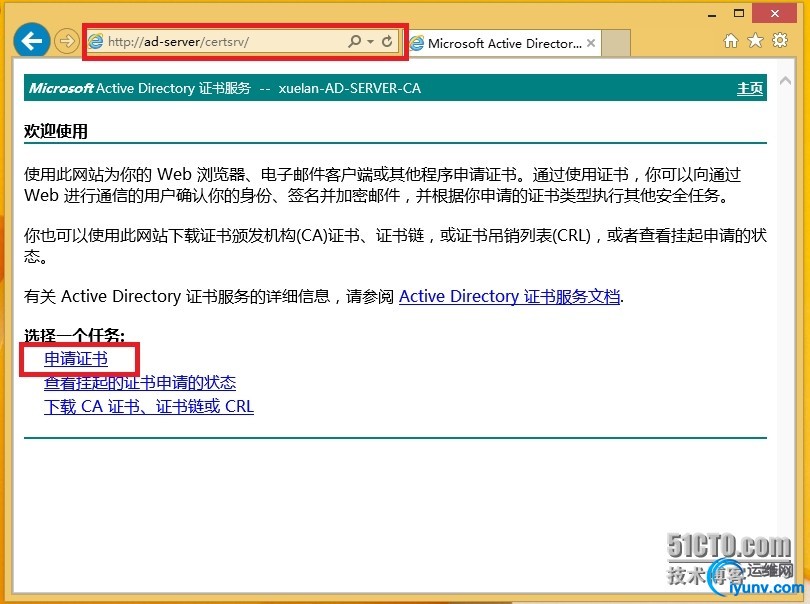810x604 pixels.
Task: Click the IE page icon in address bar
Action: (x=96, y=41)
